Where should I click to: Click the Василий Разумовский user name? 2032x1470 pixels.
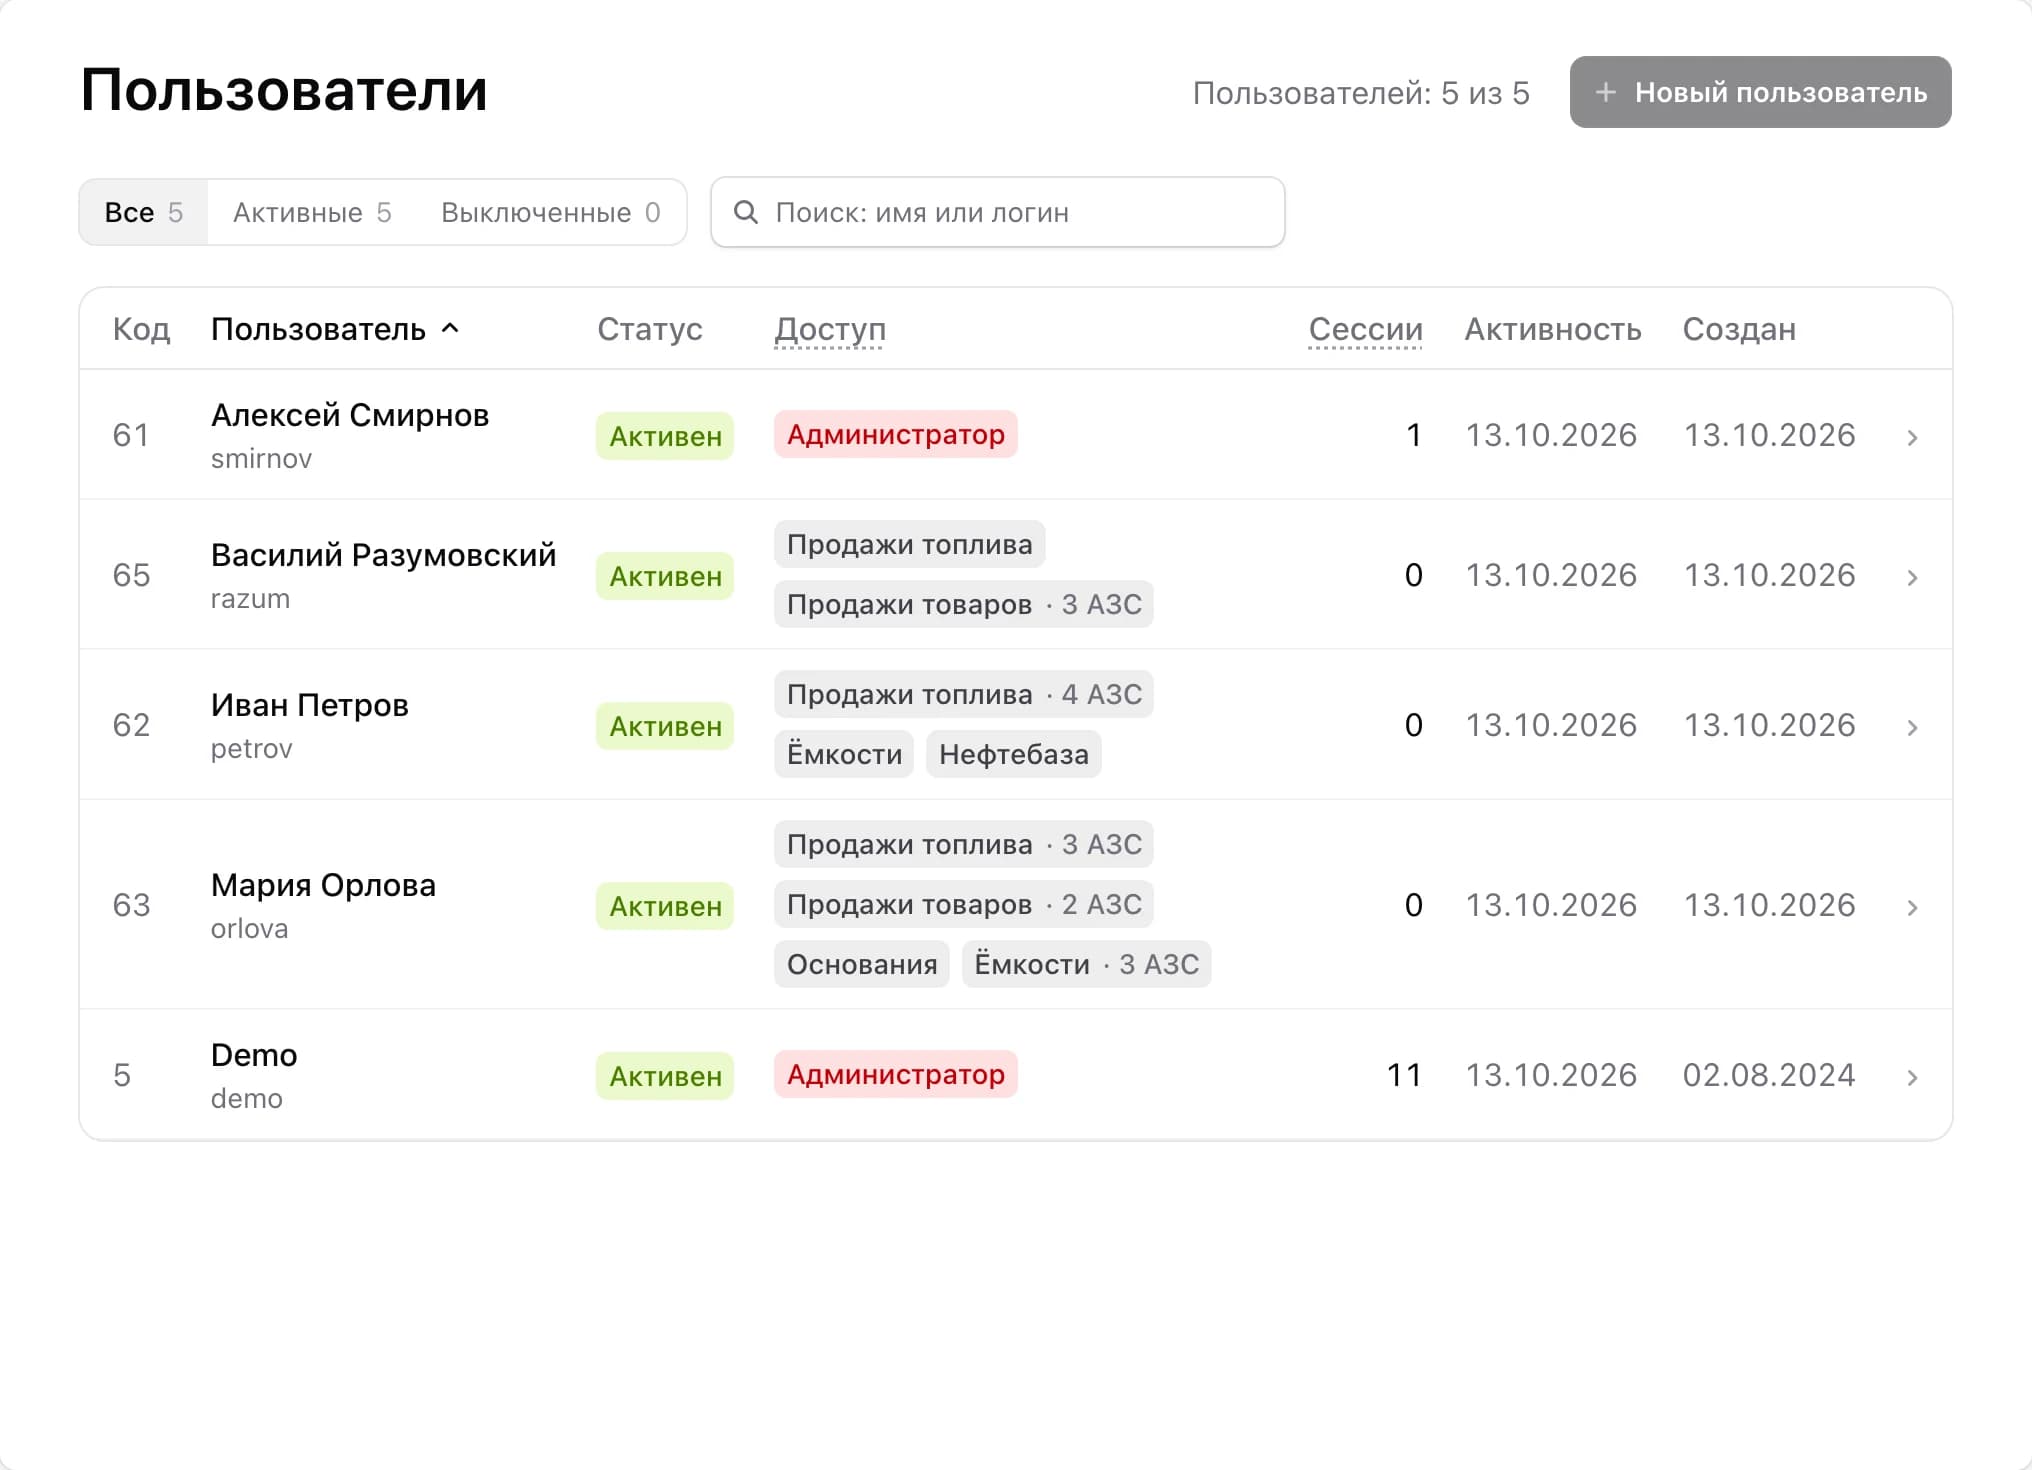383,555
